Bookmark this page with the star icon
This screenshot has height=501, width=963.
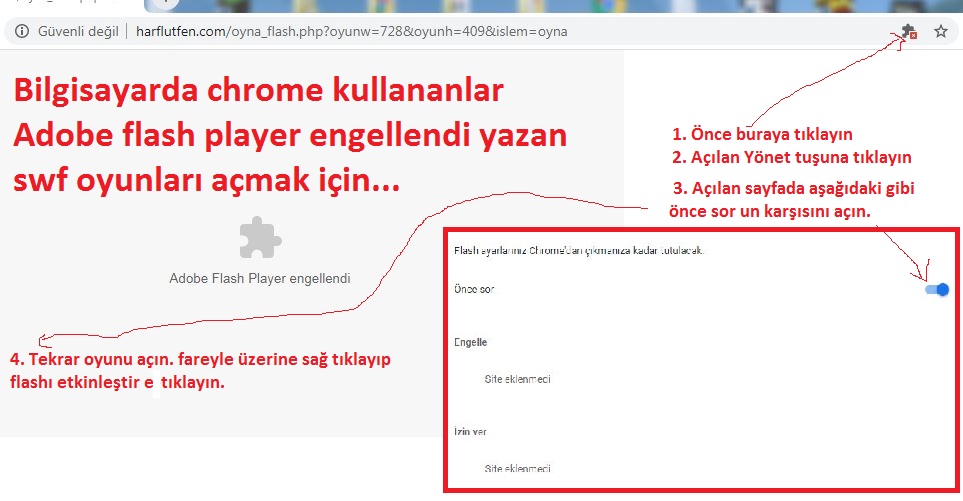point(940,31)
